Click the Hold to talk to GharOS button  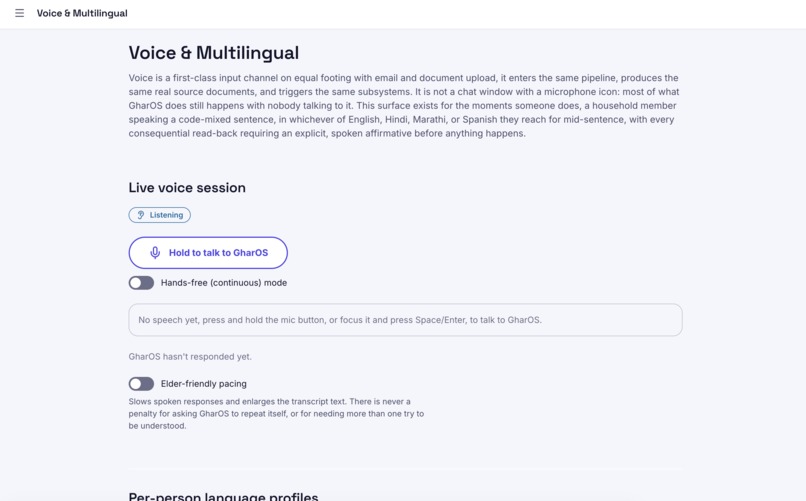tap(208, 253)
